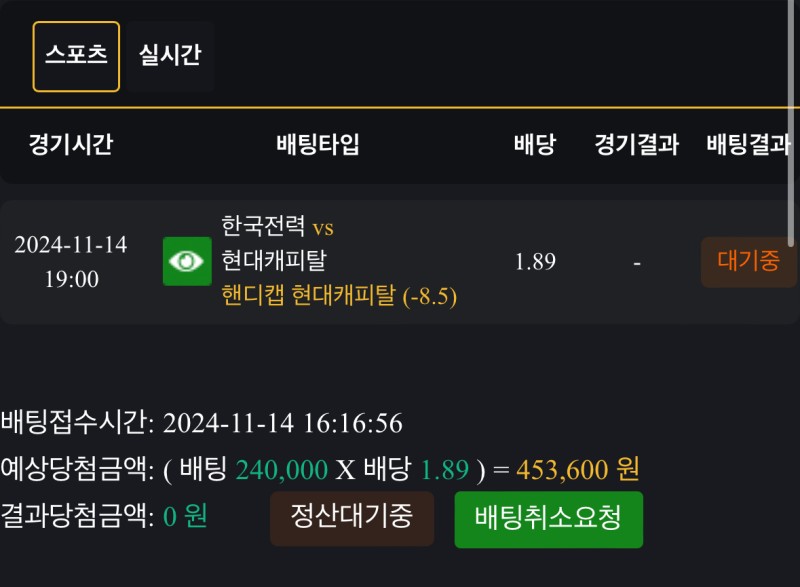Click the 핸디캡 현대캐피탈 (-8.5) bet line

click(x=339, y=296)
